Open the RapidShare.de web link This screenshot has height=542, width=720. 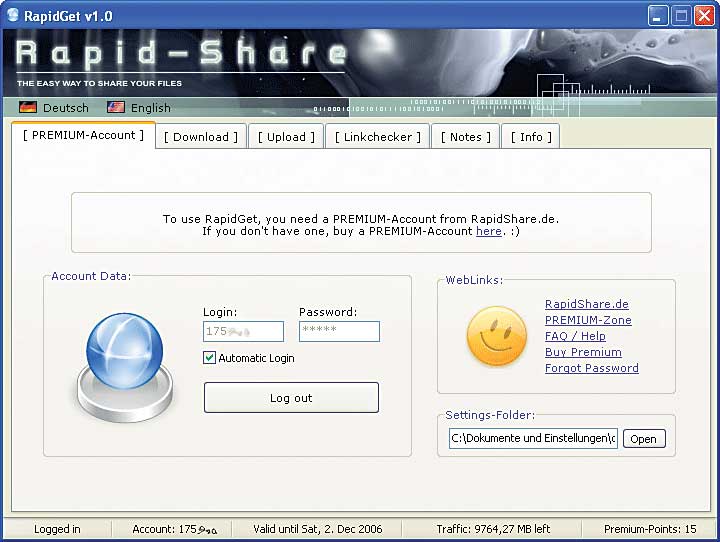[587, 304]
